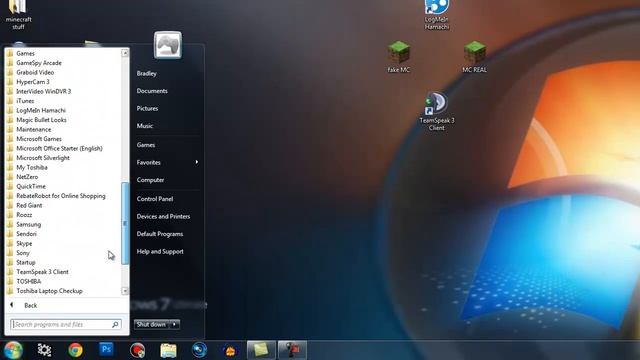Open the blue globe taskbar icon
This screenshot has height=360, width=640.
coord(199,350)
